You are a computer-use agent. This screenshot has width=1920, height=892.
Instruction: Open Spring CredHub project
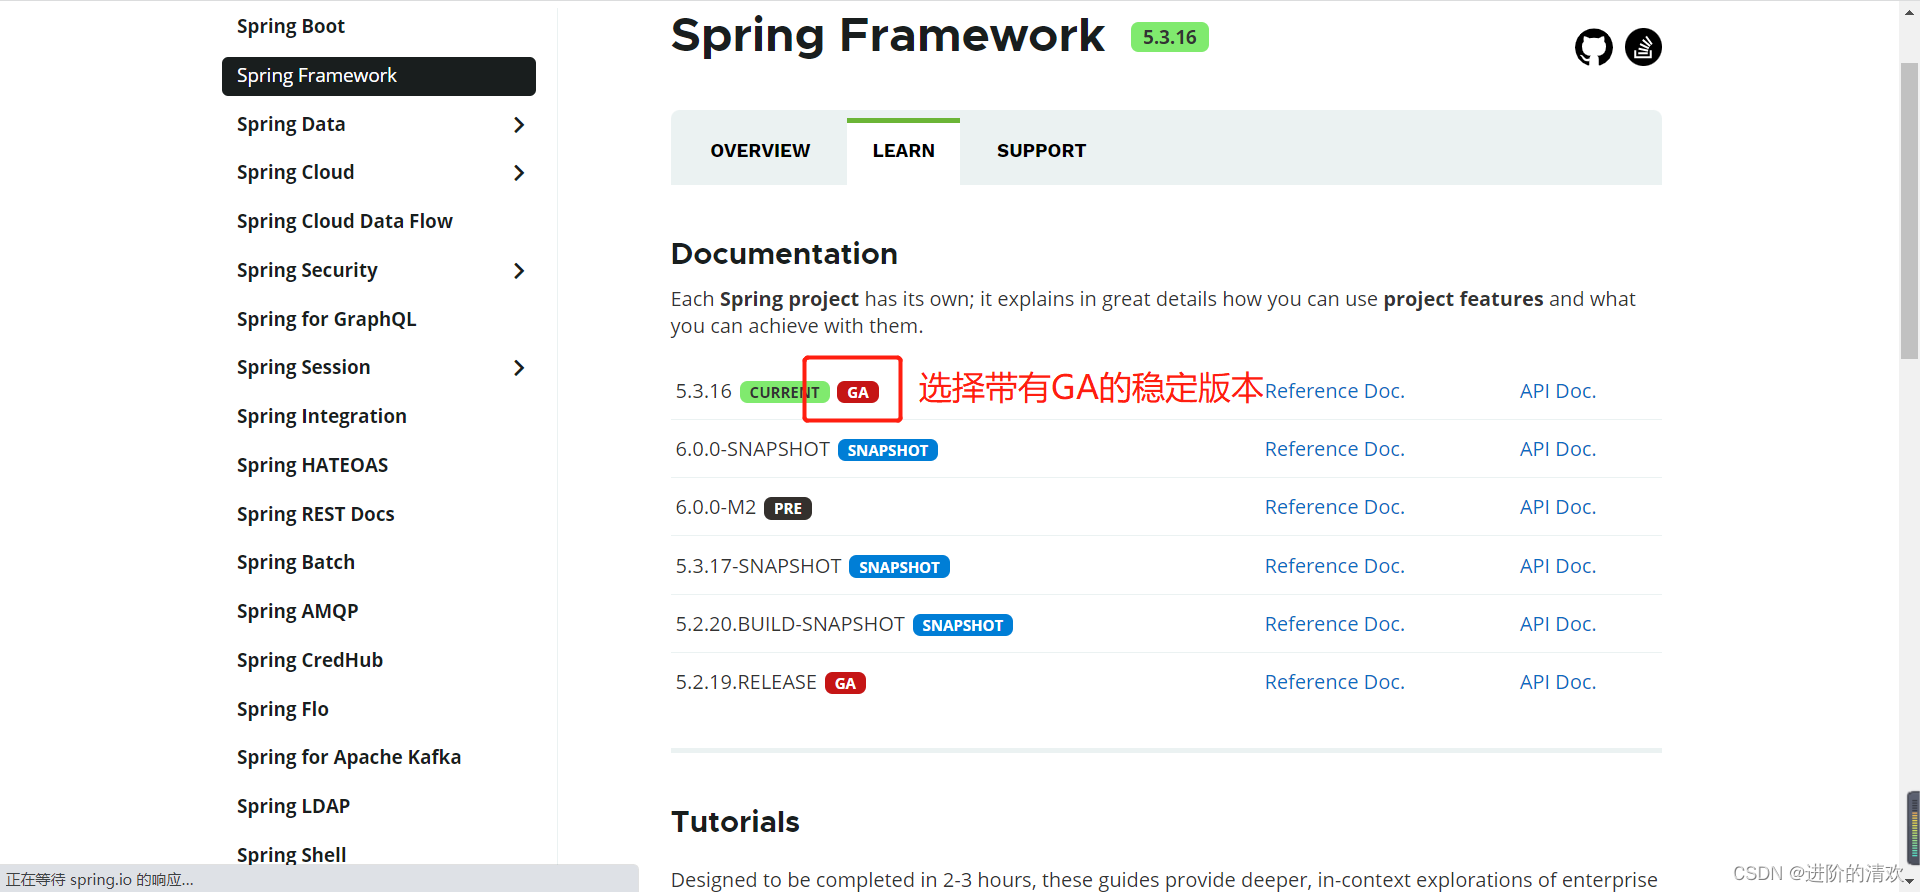click(309, 661)
